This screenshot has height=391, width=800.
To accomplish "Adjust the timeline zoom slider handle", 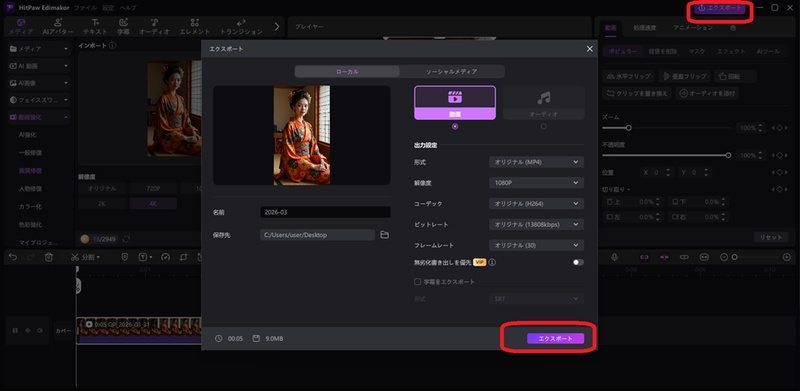I will click(x=735, y=257).
